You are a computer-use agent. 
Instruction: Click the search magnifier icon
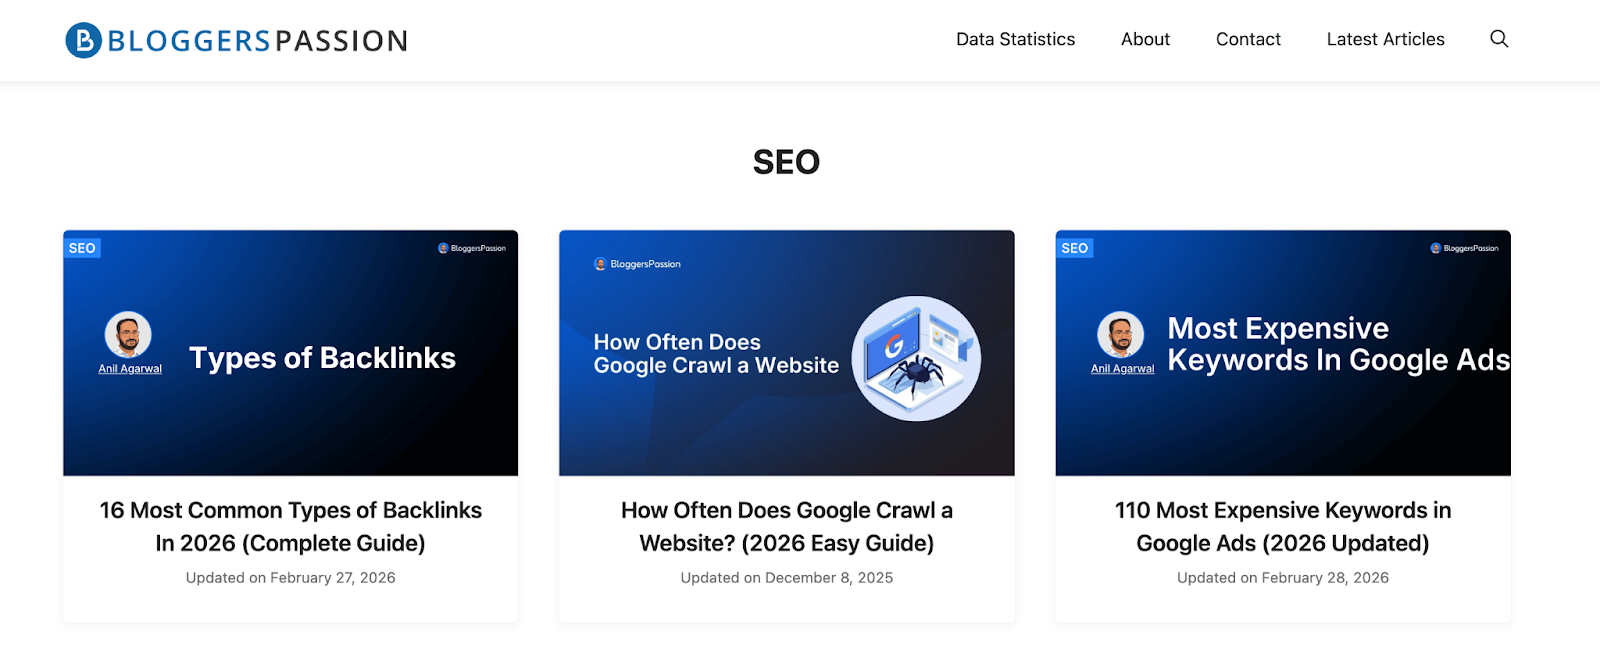pyautogui.click(x=1498, y=39)
